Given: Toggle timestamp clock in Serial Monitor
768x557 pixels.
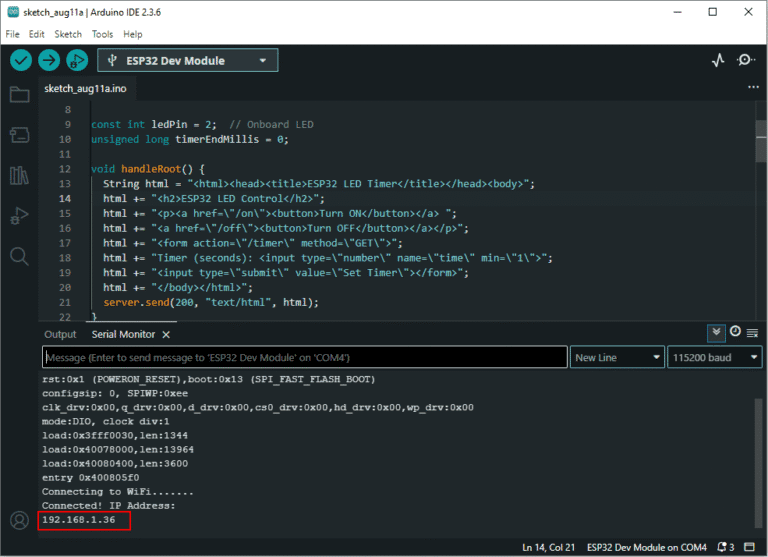Looking at the screenshot, I should coord(735,332).
